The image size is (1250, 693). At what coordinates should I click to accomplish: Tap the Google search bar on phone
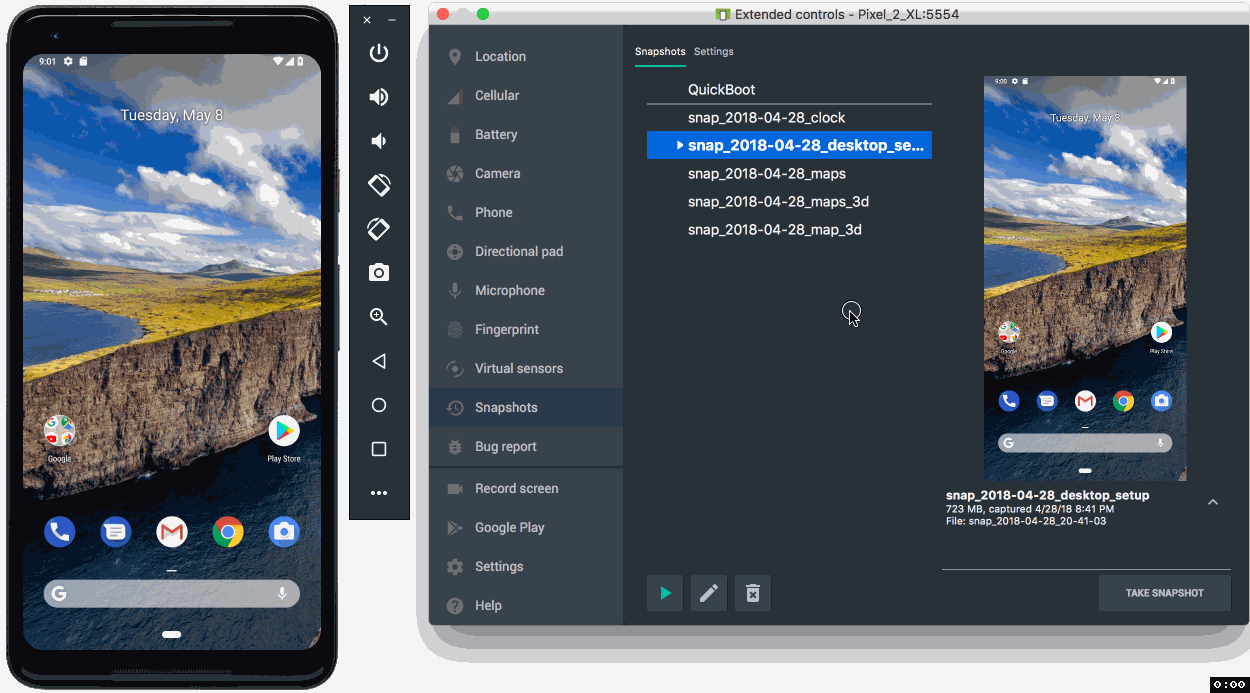pyautogui.click(x=172, y=594)
